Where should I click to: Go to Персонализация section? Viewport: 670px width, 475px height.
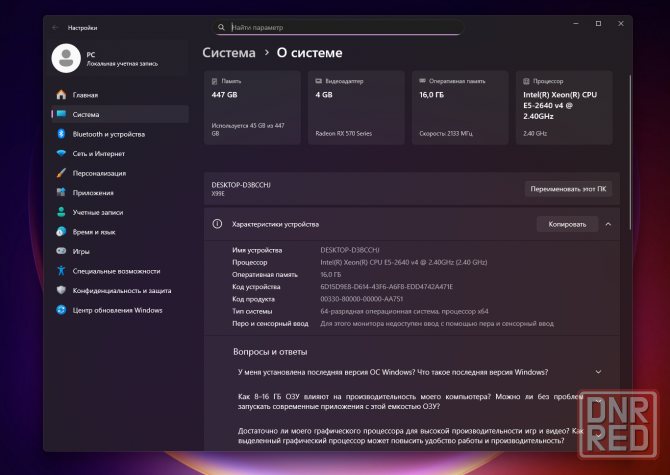click(120, 173)
